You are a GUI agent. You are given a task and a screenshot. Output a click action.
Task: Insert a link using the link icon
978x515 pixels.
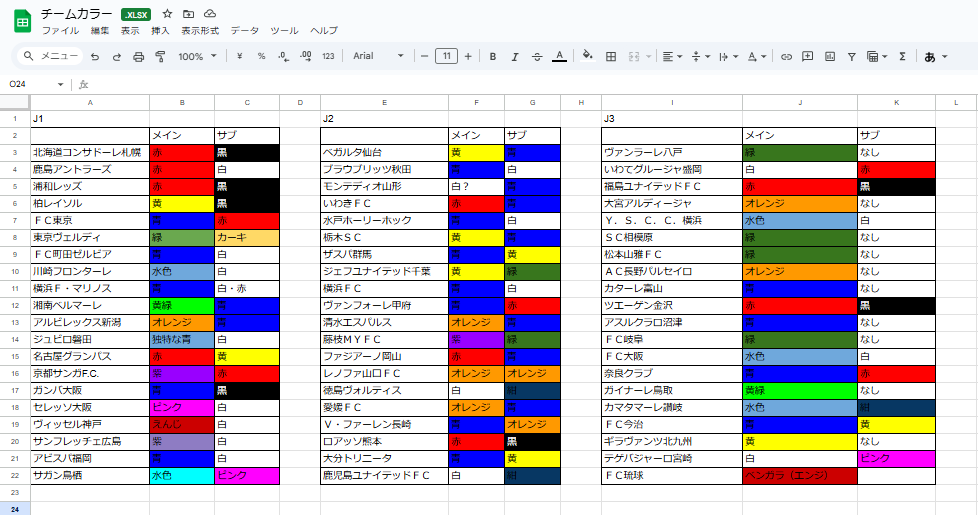tap(786, 56)
